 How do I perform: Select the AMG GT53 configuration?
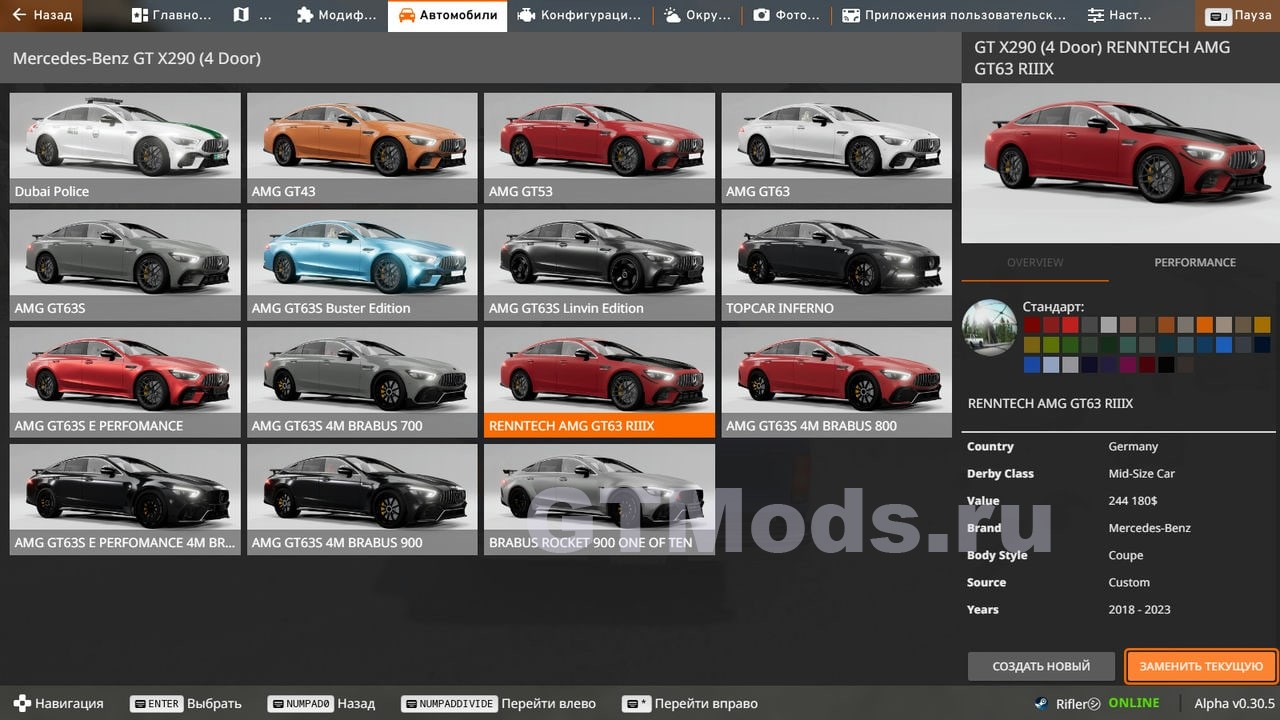(599, 147)
